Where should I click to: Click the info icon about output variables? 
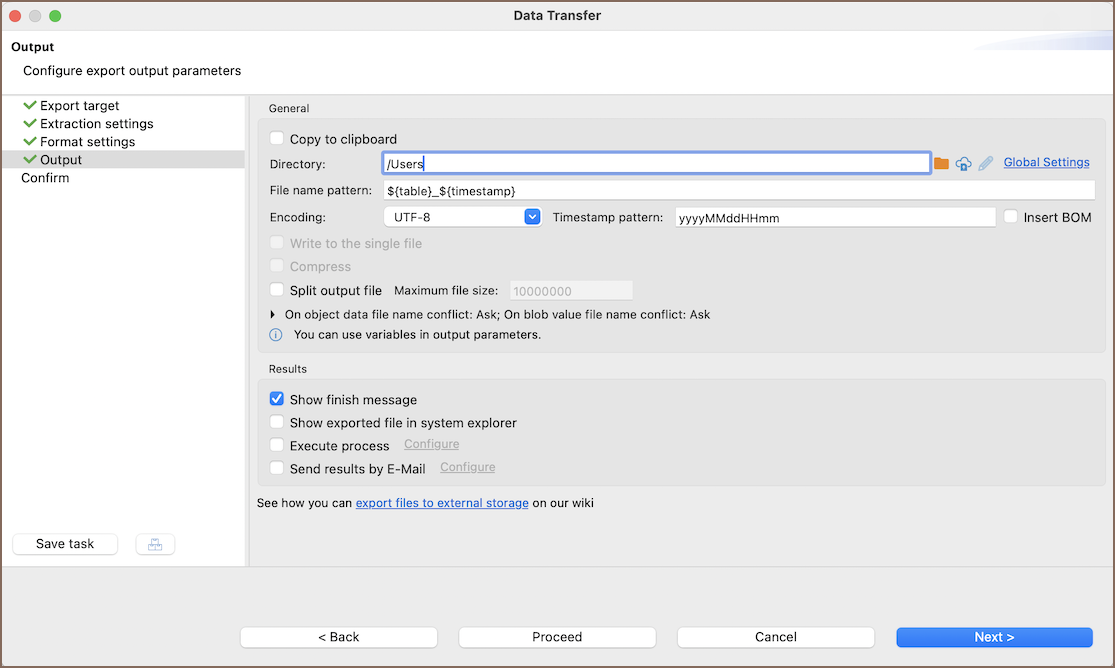[276, 335]
